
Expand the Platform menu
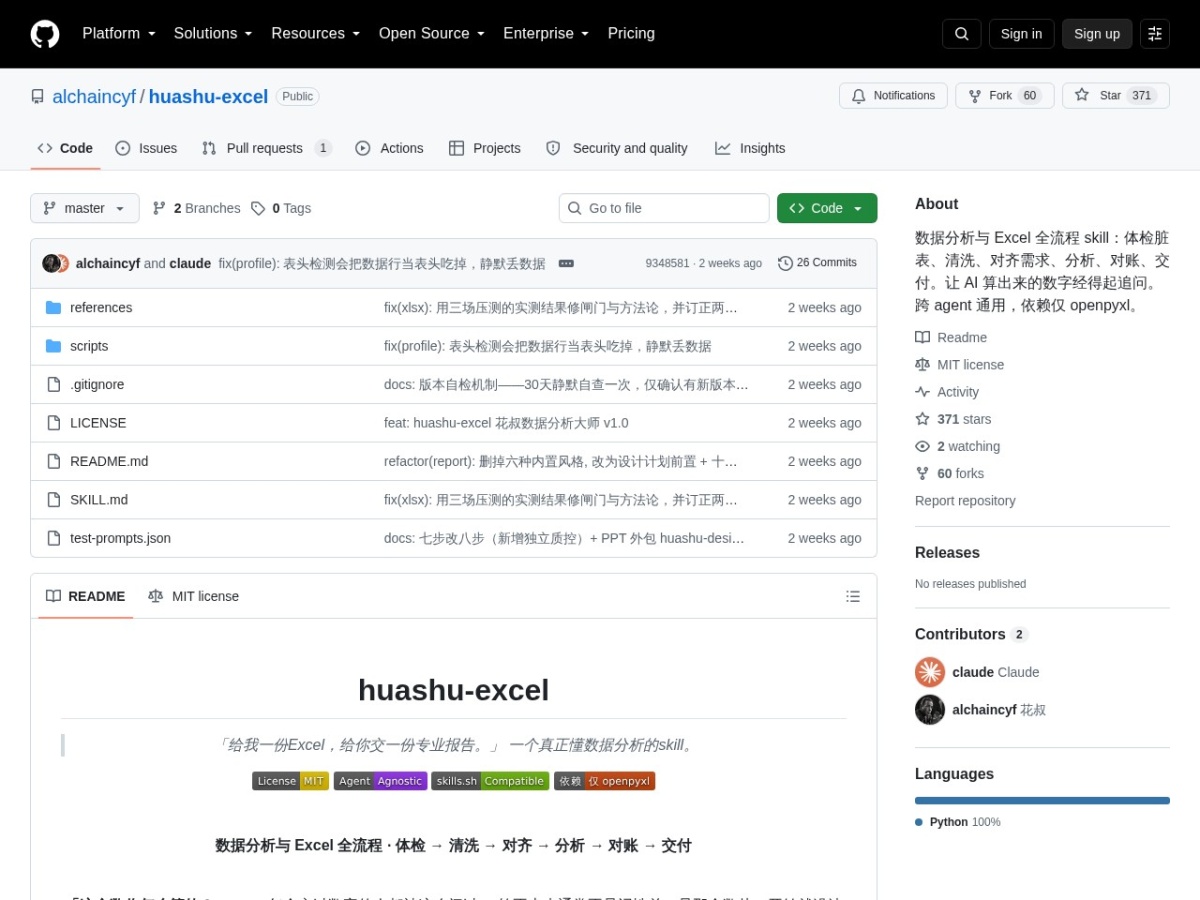pyautogui.click(x=119, y=34)
